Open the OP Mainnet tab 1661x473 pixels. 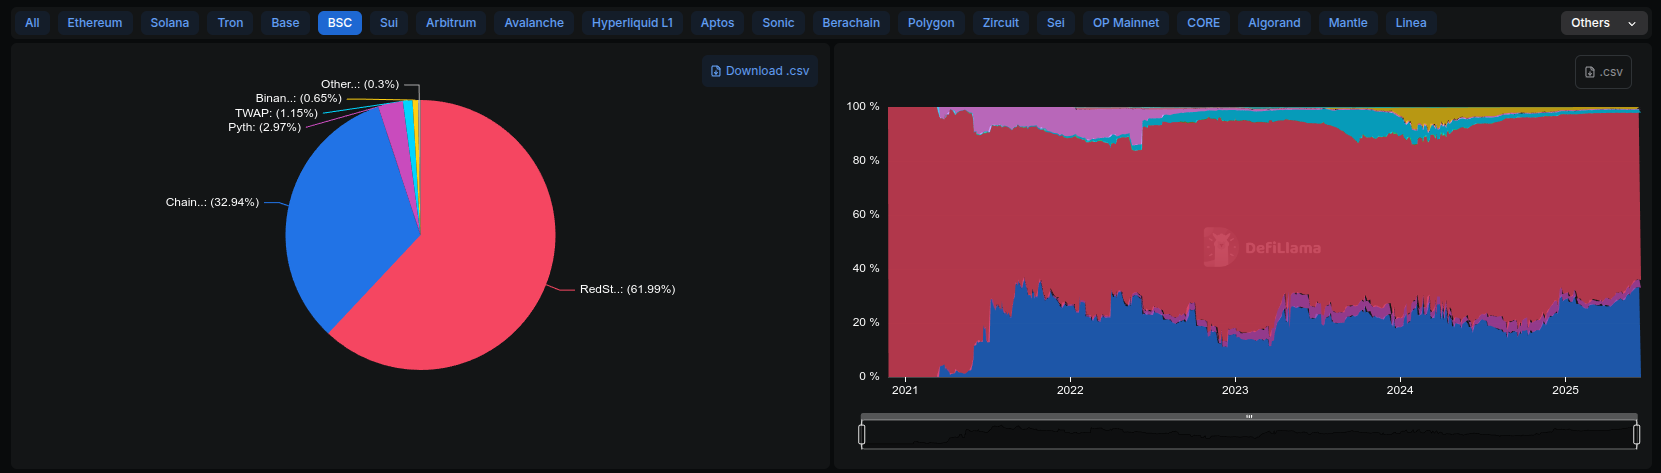(x=1126, y=23)
